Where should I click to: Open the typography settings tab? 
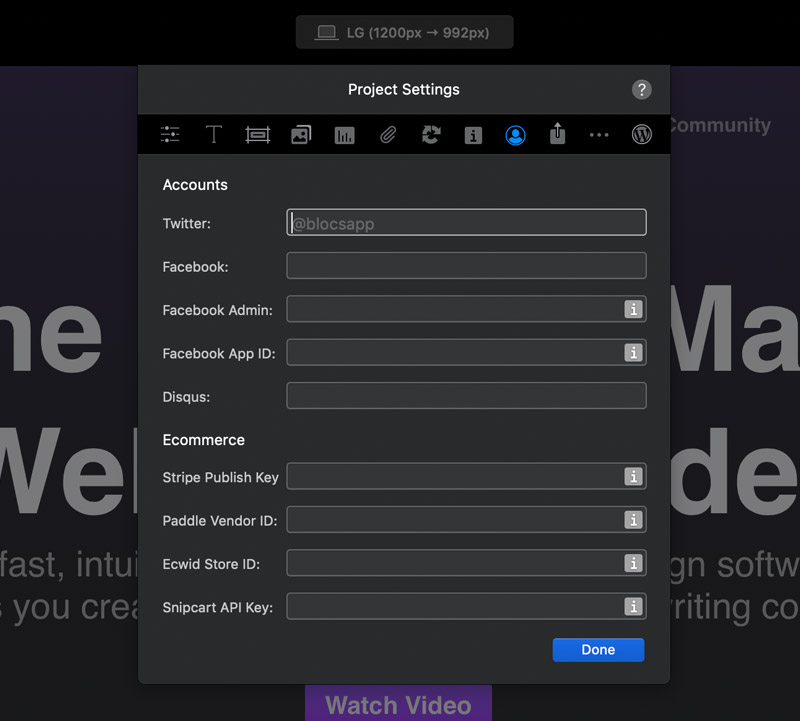pyautogui.click(x=214, y=135)
